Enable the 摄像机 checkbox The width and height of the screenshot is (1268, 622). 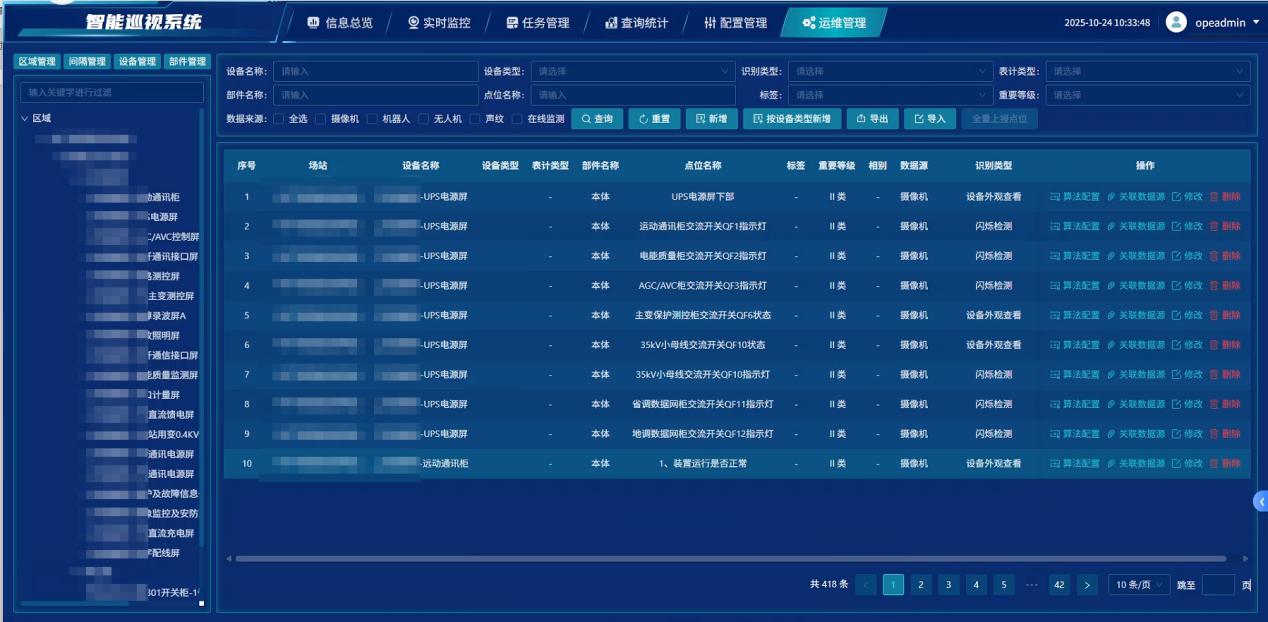click(x=321, y=119)
